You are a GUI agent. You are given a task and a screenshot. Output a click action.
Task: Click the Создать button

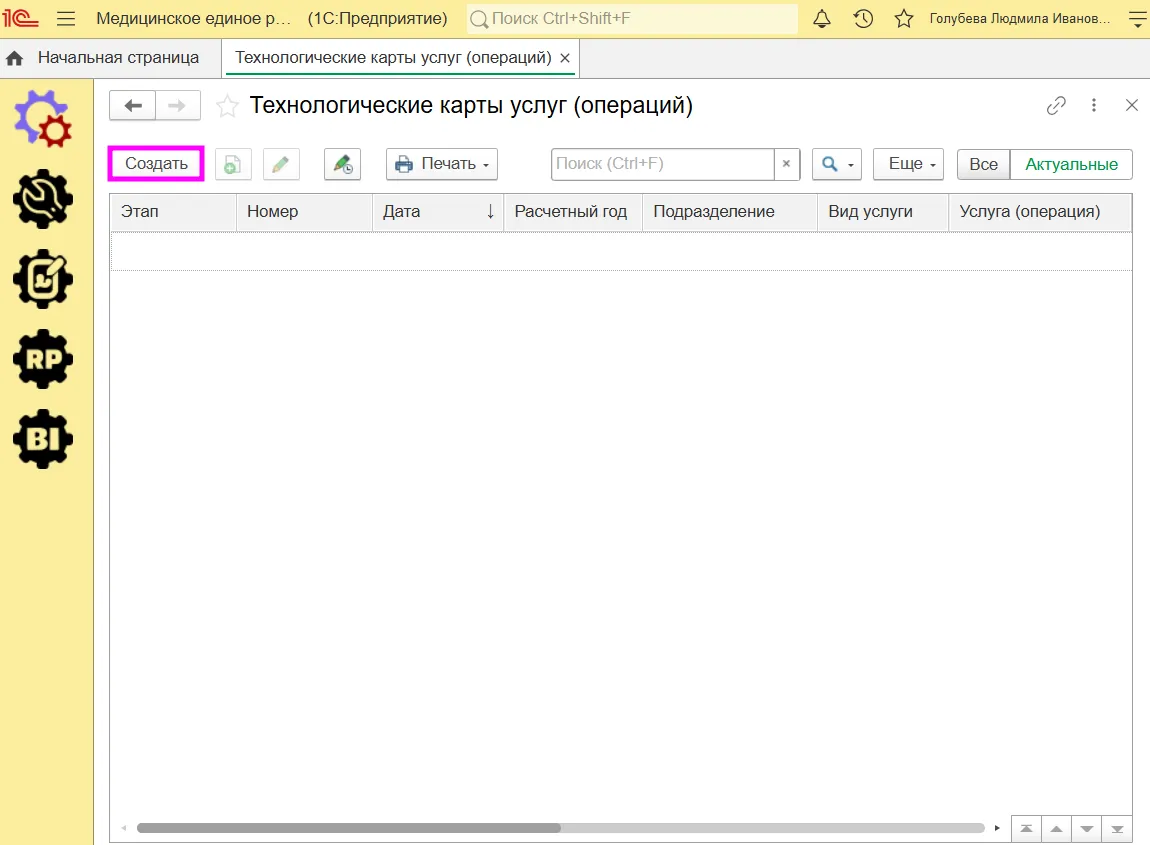click(x=156, y=164)
